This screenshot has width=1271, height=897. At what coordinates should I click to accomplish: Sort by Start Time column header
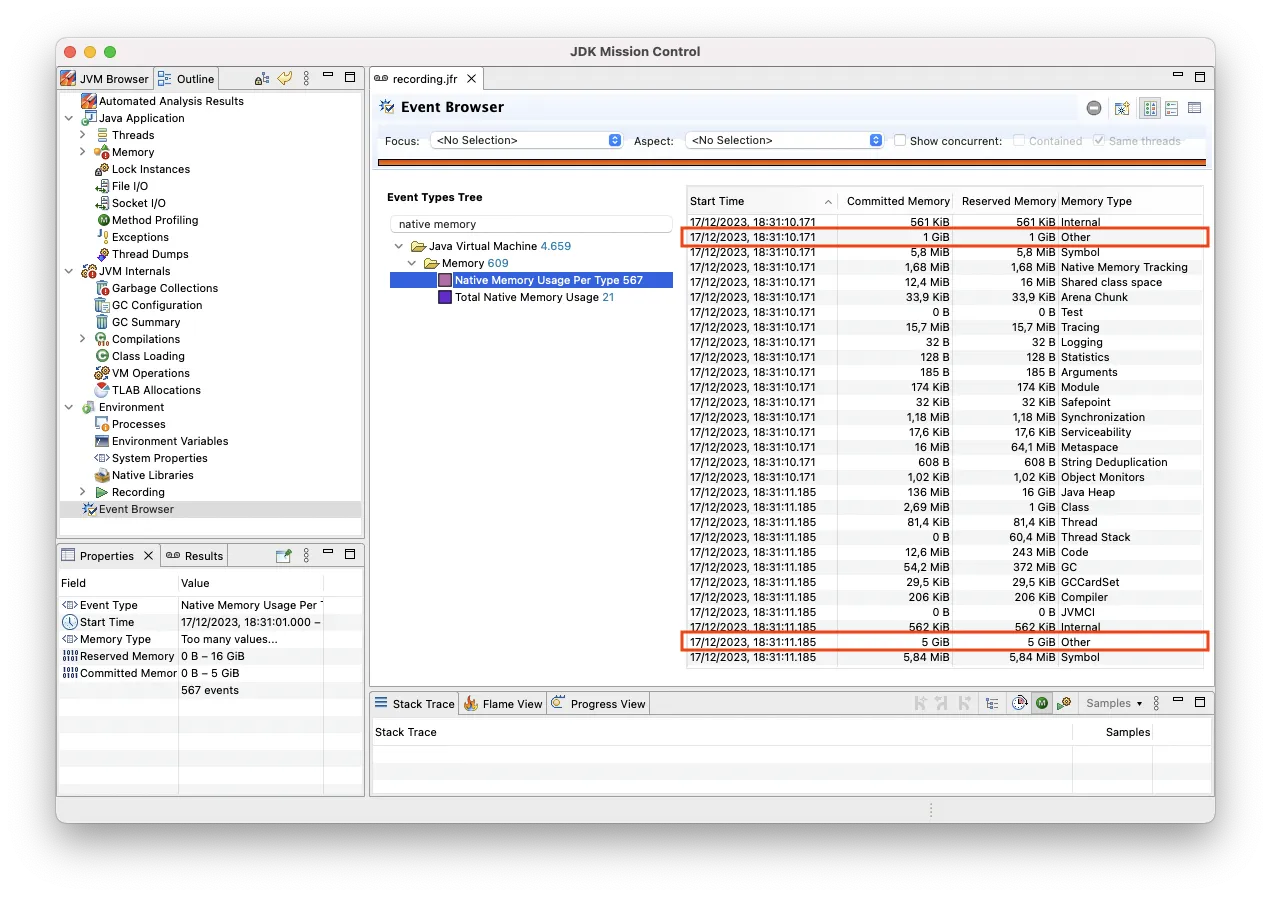[761, 201]
